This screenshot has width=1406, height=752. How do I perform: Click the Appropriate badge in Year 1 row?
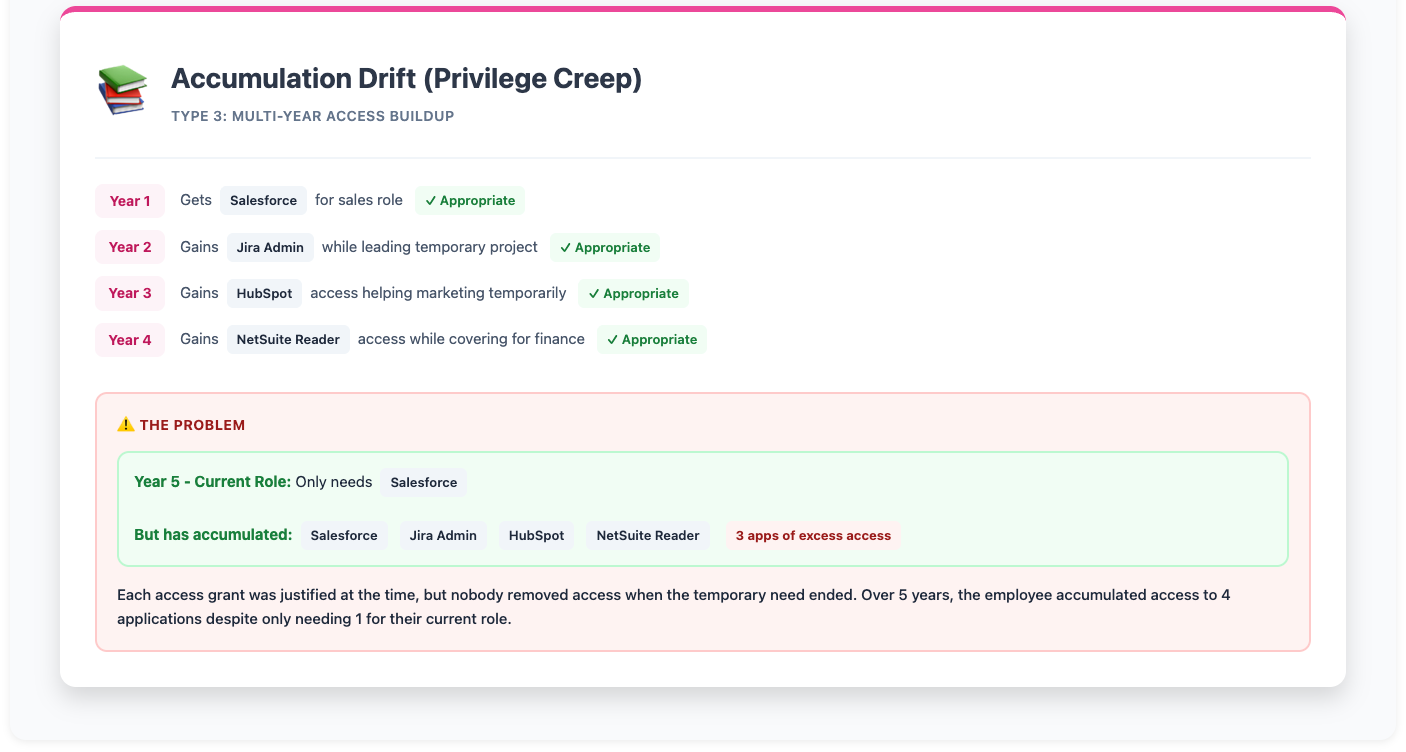coord(470,201)
